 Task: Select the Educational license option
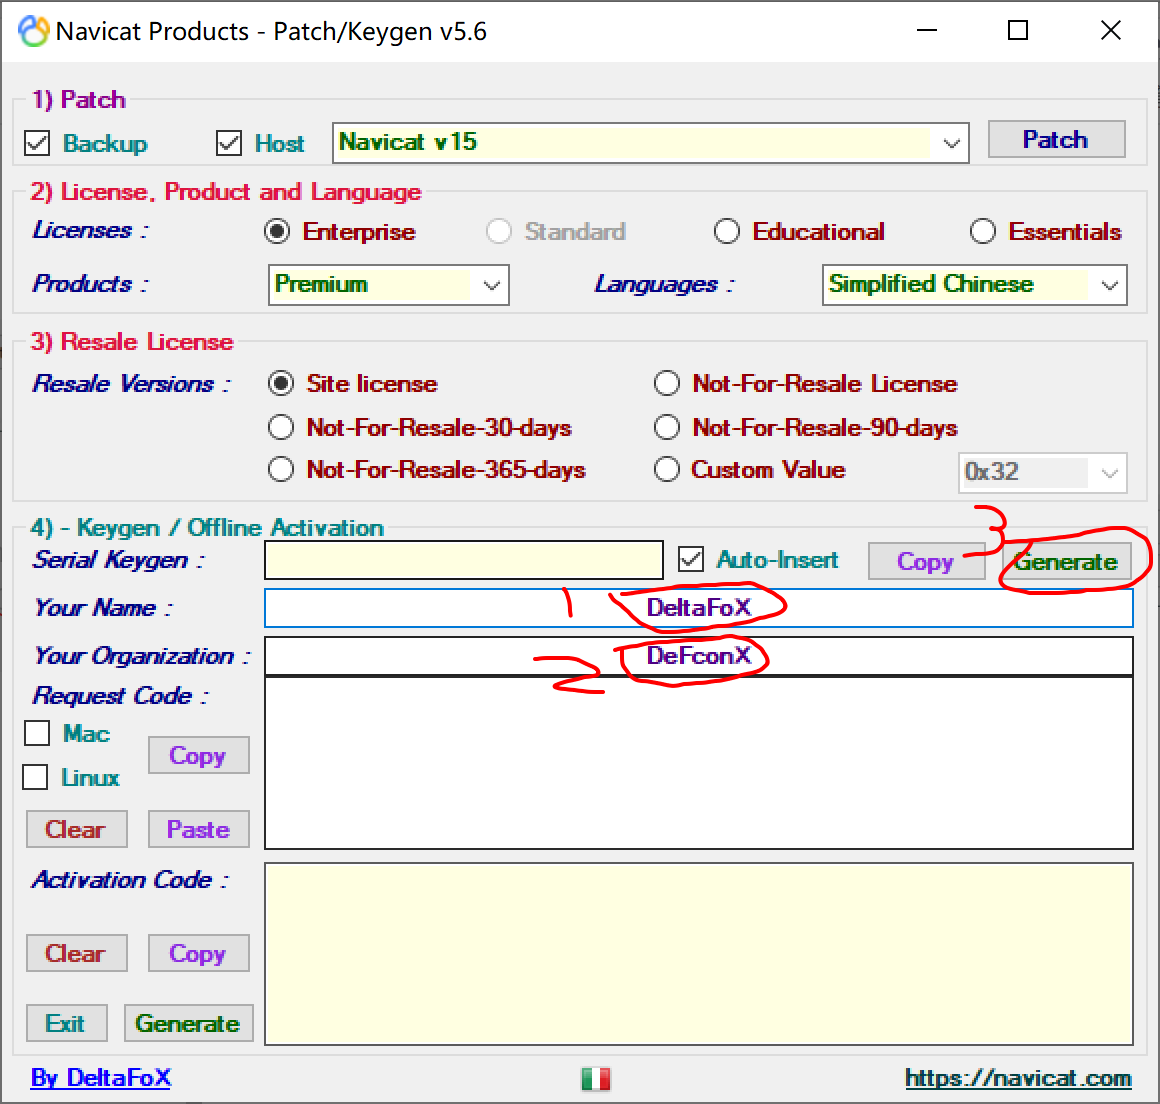tap(726, 232)
